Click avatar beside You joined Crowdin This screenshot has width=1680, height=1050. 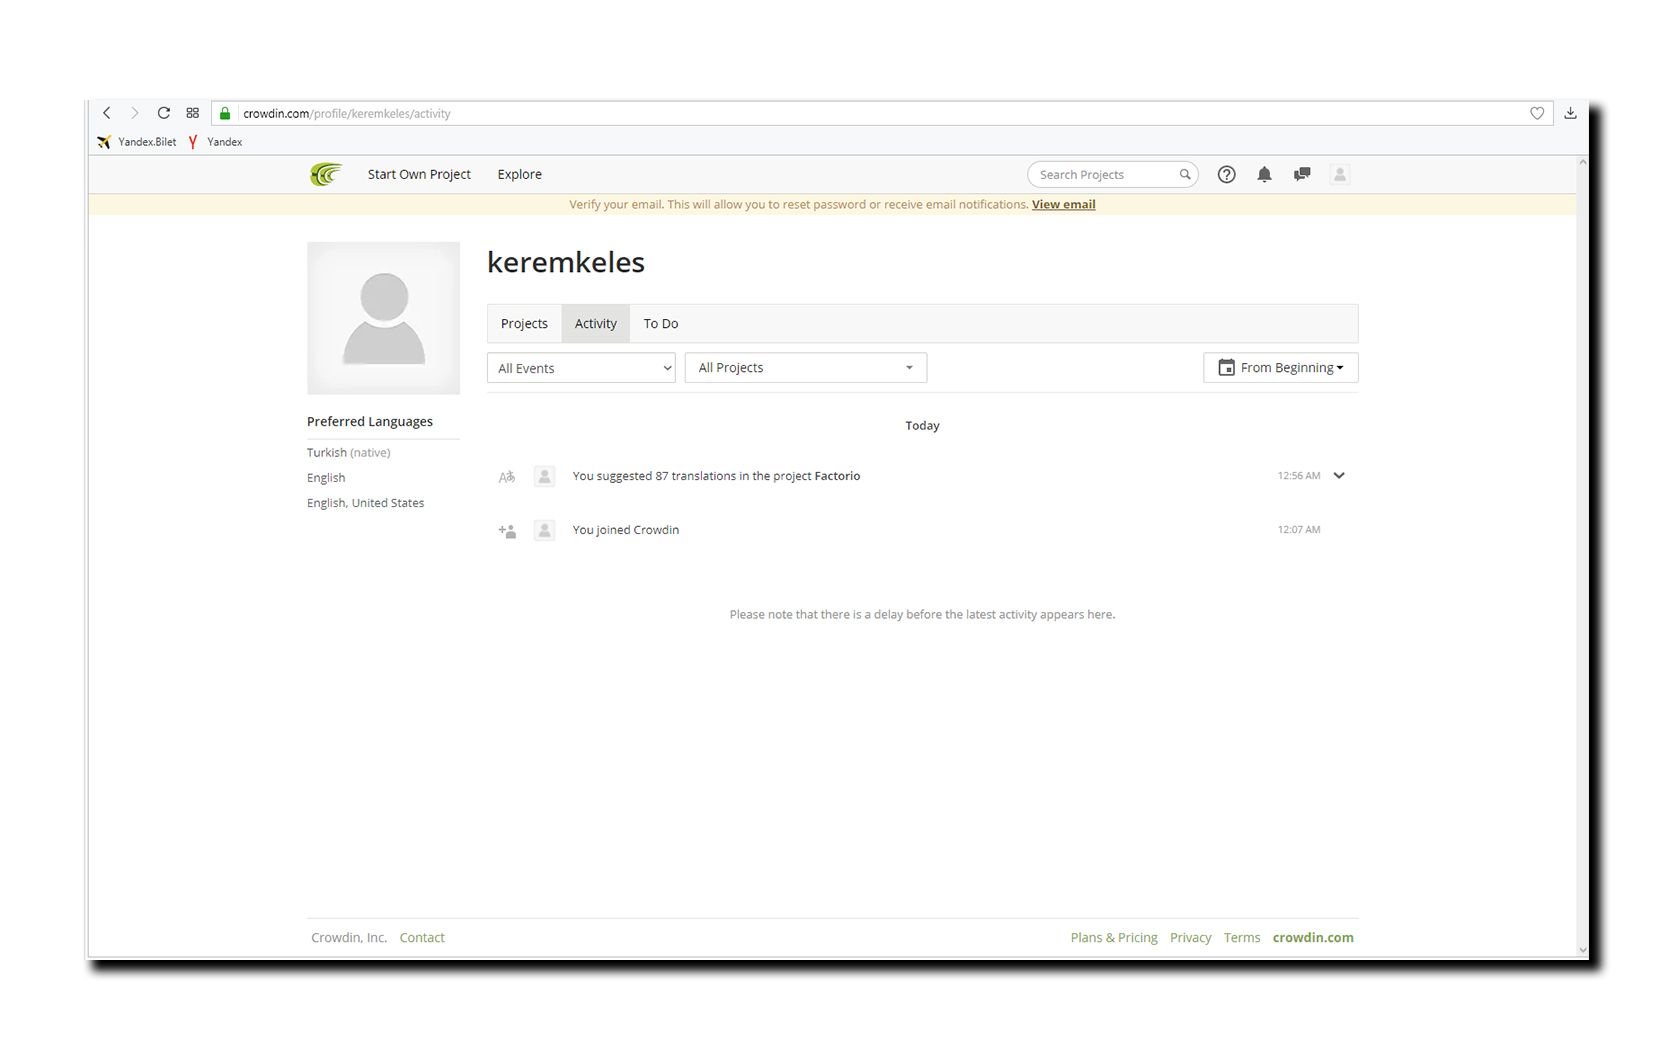544,530
